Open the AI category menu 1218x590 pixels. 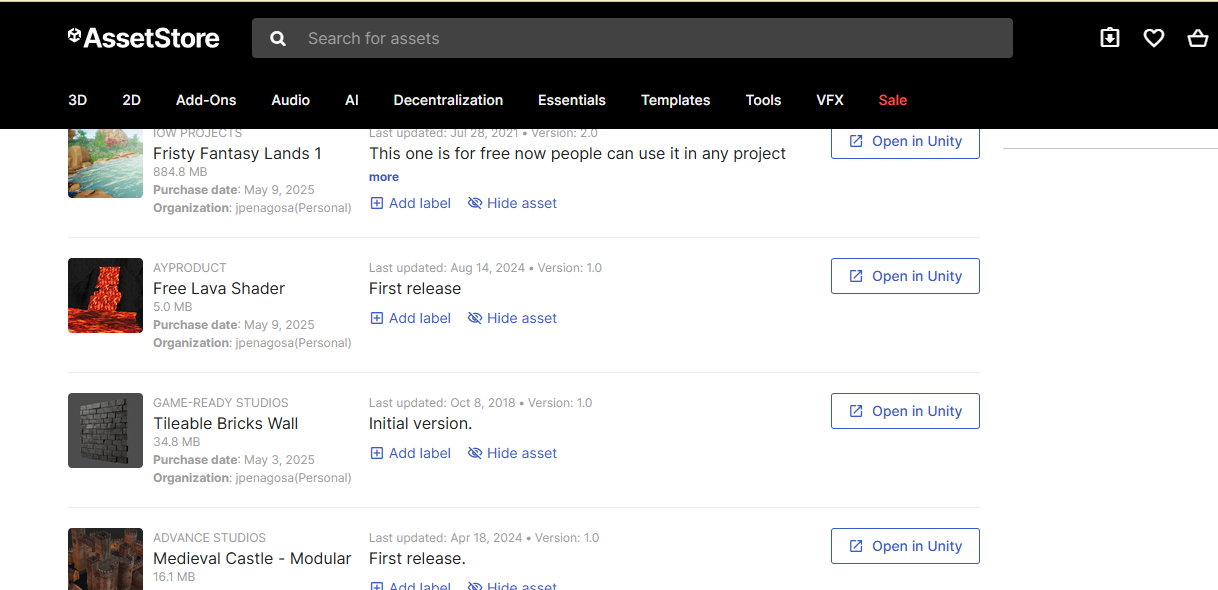tap(352, 100)
